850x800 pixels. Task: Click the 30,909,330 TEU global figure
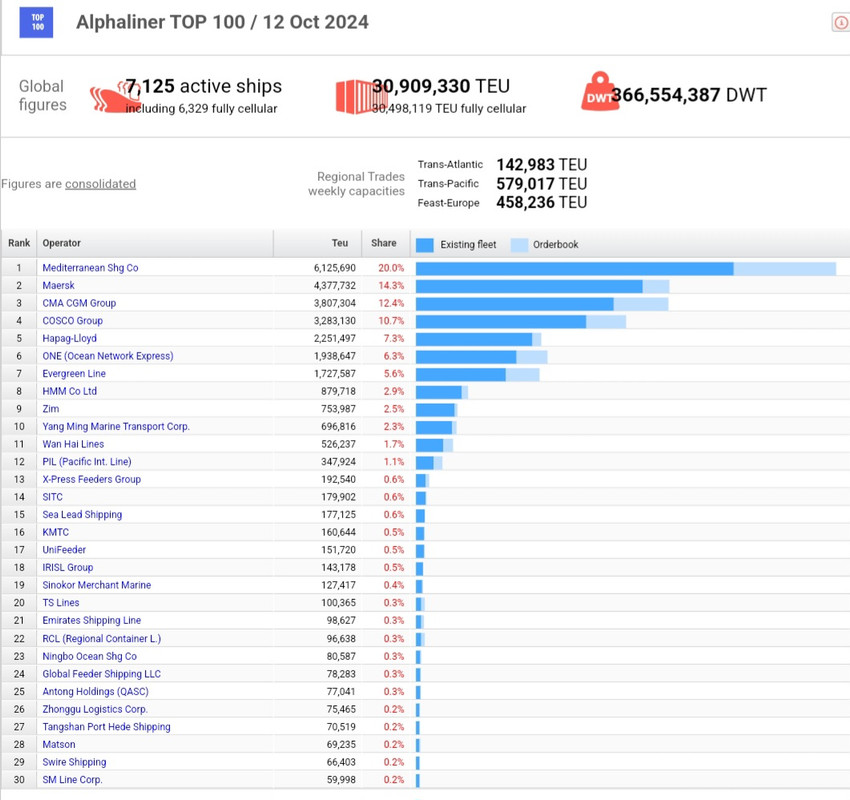[441, 86]
